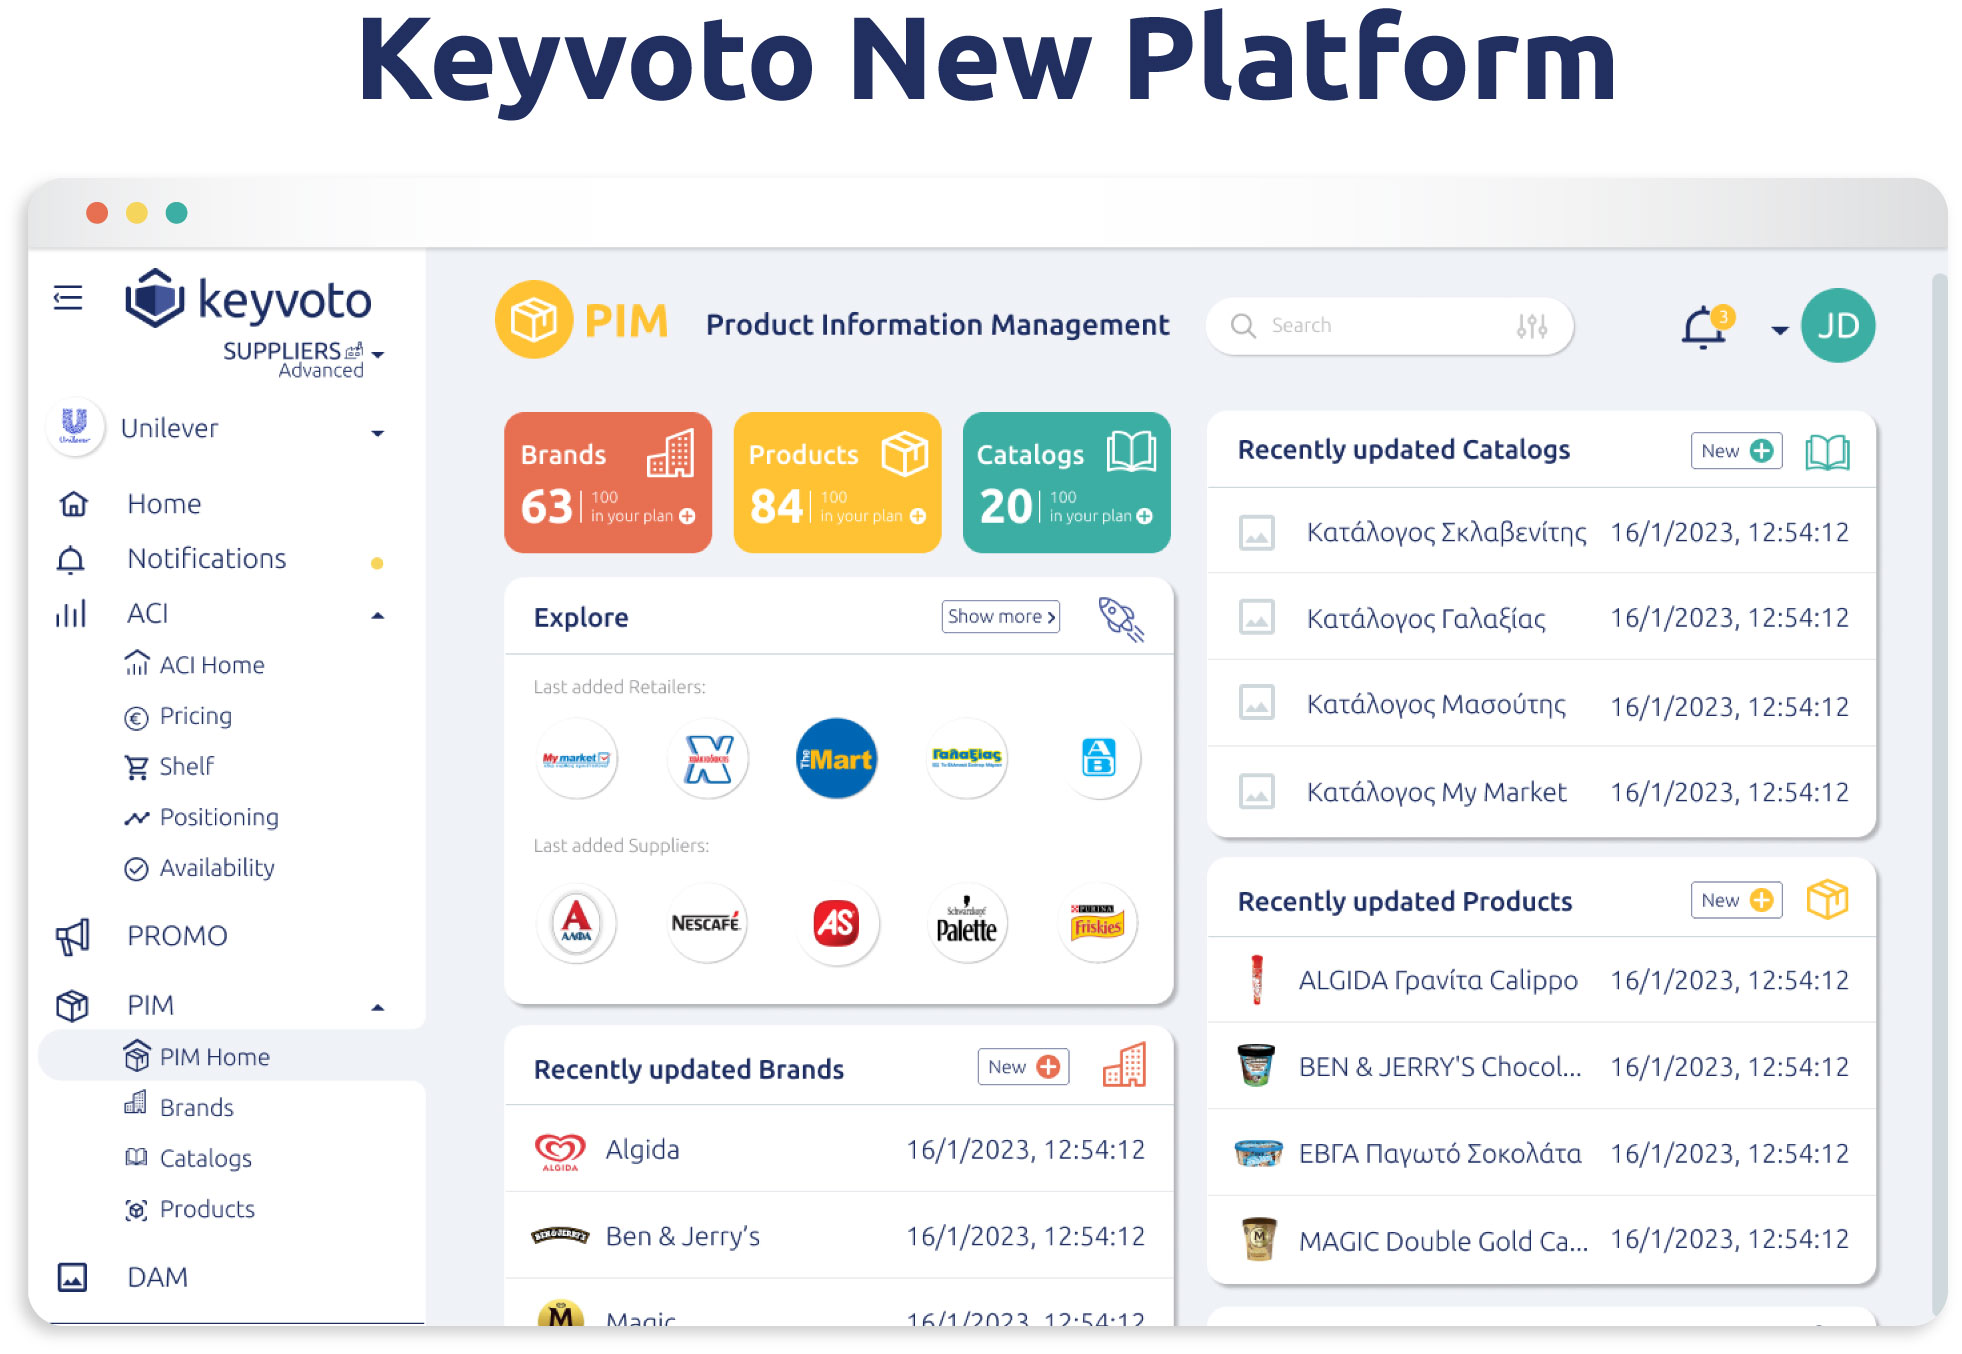Viewport: 1962px width, 1354px height.
Task: Open PROMO in the sidebar
Action: coord(177,936)
